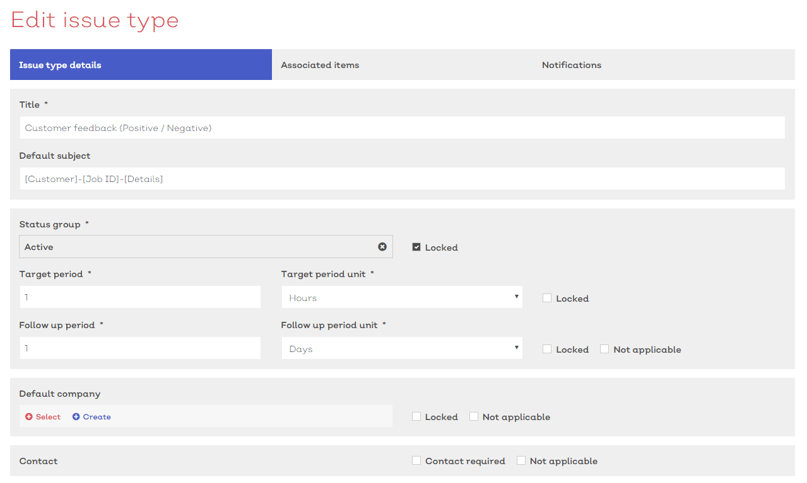Click the Edit issue type heading
The height and width of the screenshot is (483, 807).
point(95,20)
